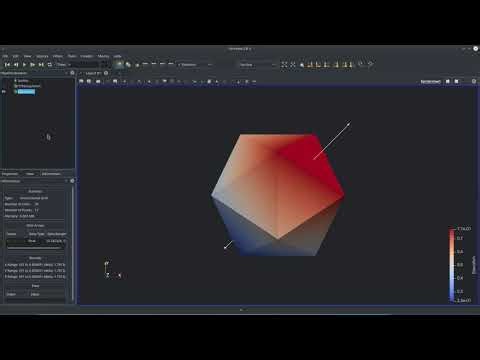The height and width of the screenshot is (360, 480).
Task: Split RenderView1 vertically
Action: pos(457,81)
